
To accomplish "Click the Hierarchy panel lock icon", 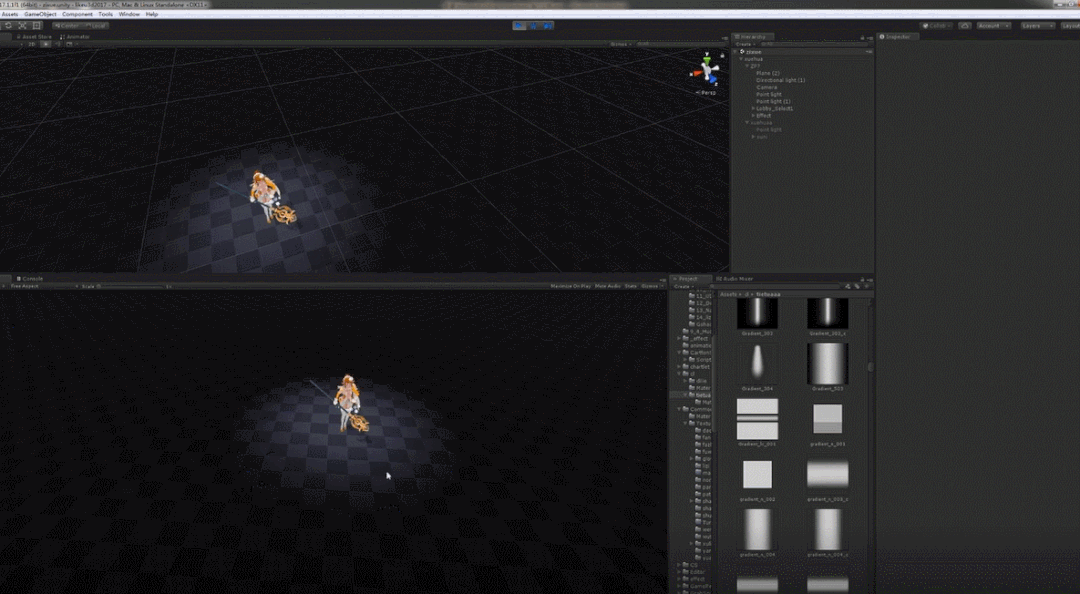I will (x=864, y=36).
